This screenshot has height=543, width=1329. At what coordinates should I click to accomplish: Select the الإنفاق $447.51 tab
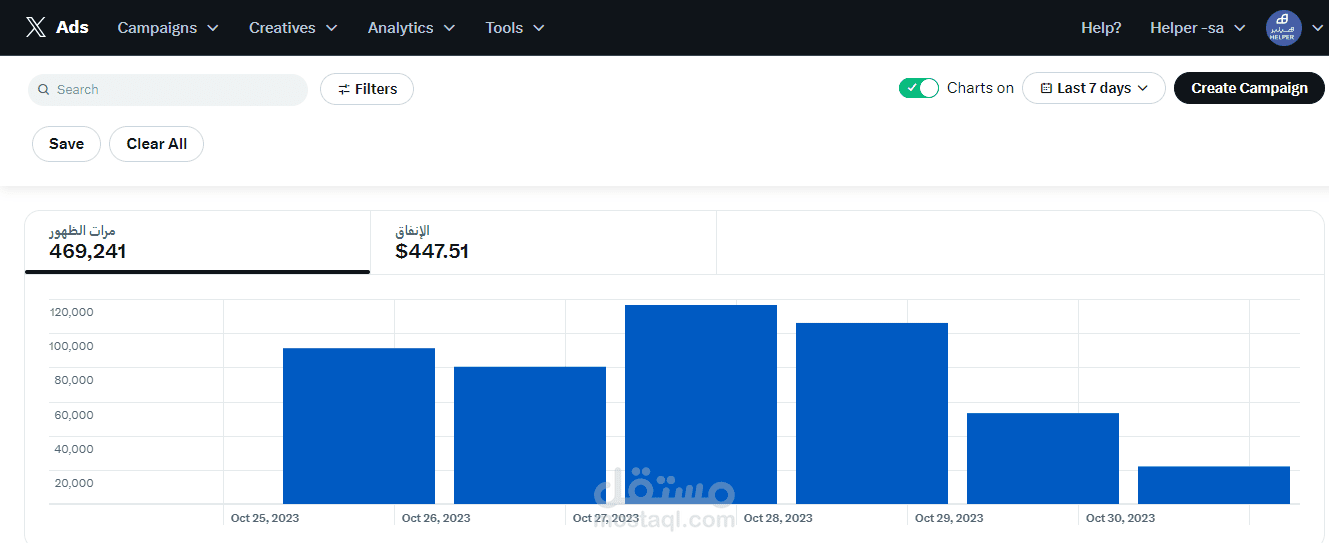coord(543,242)
